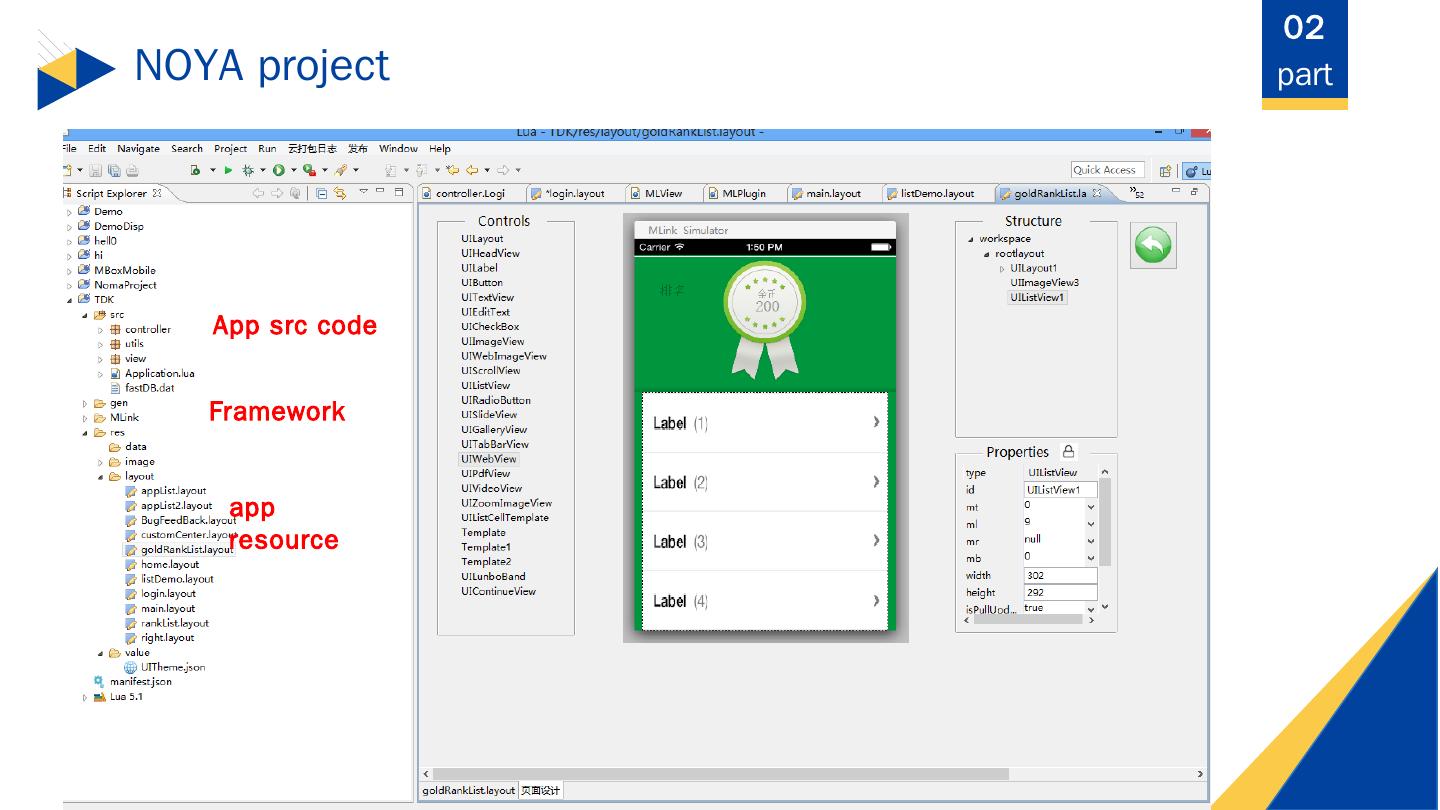1440x810 pixels.
Task: Expand the controller package node
Action: click(100, 330)
